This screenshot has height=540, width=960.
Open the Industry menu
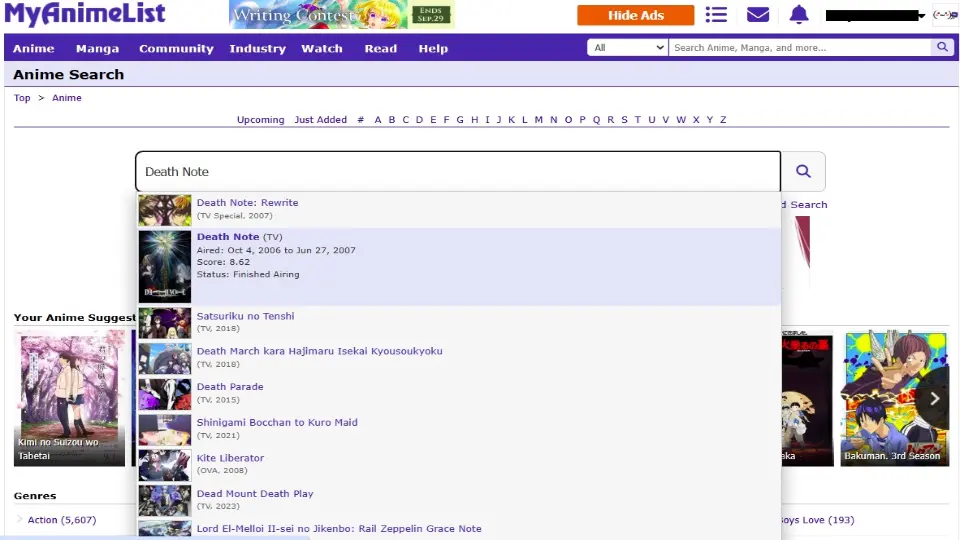point(258,48)
